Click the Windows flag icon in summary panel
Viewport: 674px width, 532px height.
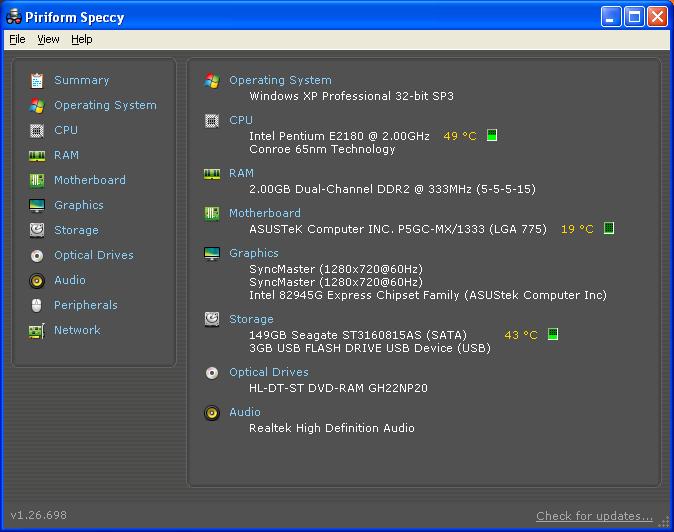pos(212,80)
